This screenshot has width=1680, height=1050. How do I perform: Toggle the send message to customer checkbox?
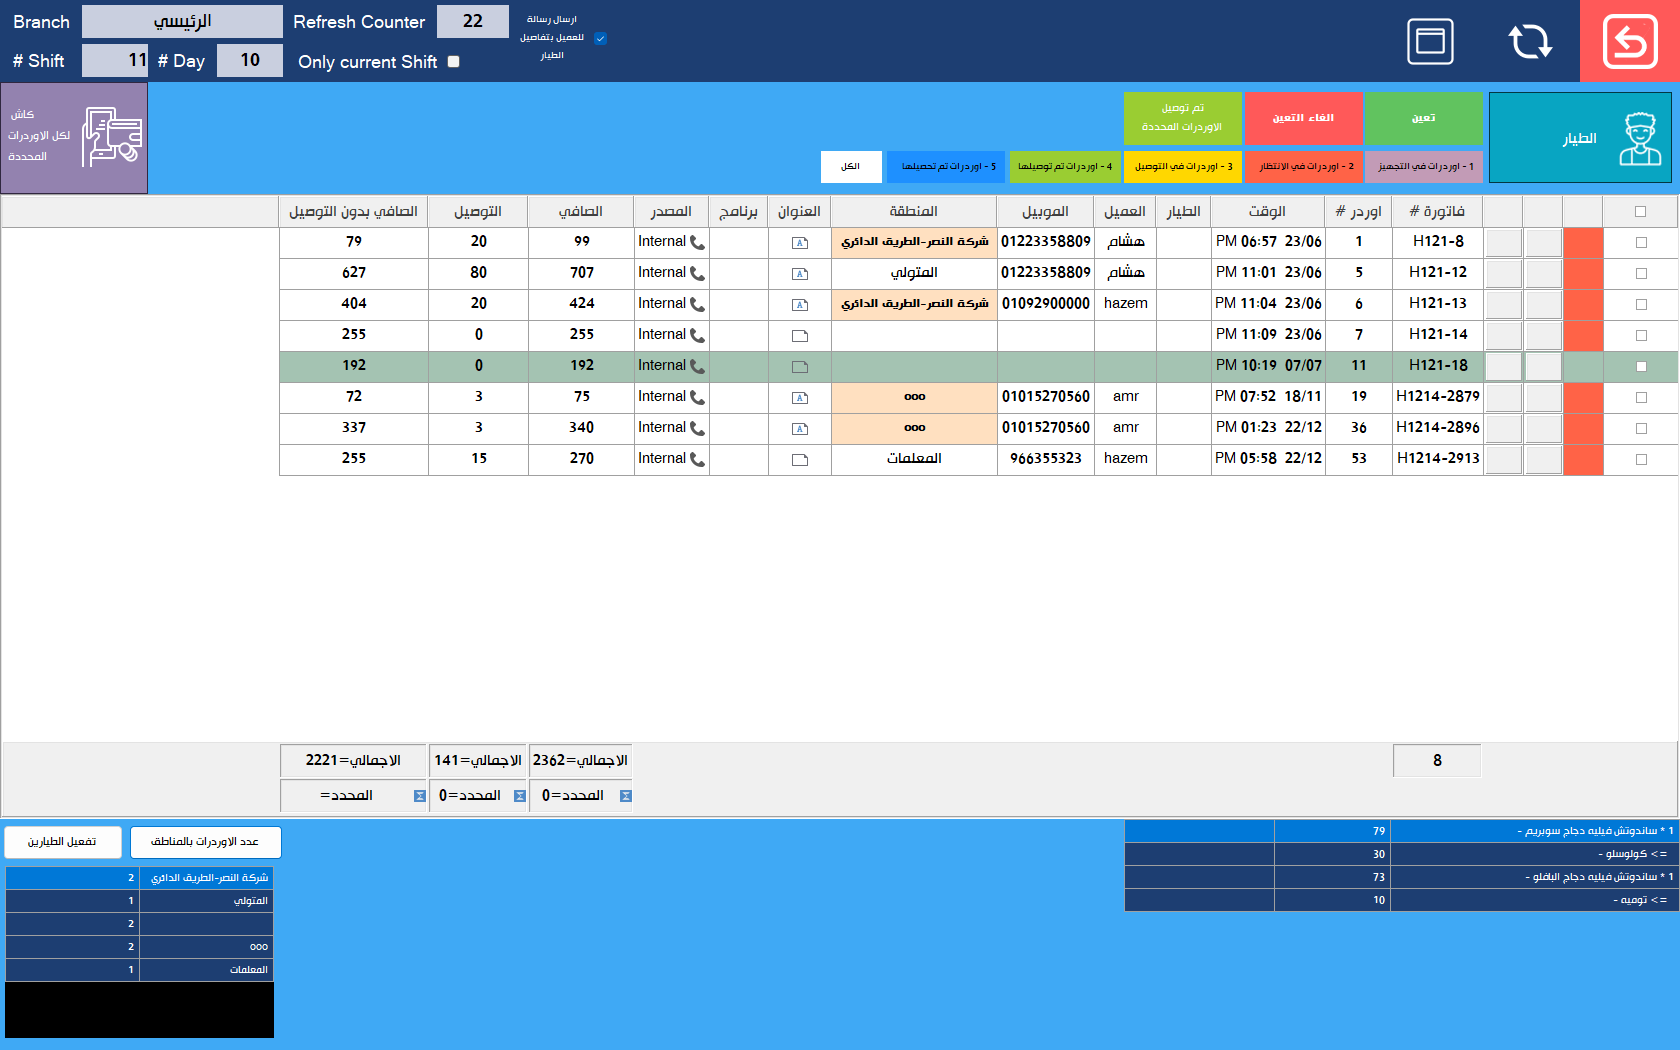coord(600,38)
